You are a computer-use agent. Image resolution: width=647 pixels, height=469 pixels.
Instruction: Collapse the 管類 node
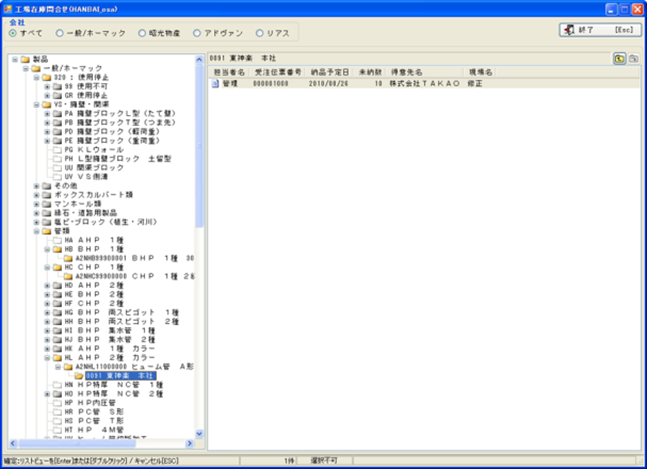coord(36,231)
